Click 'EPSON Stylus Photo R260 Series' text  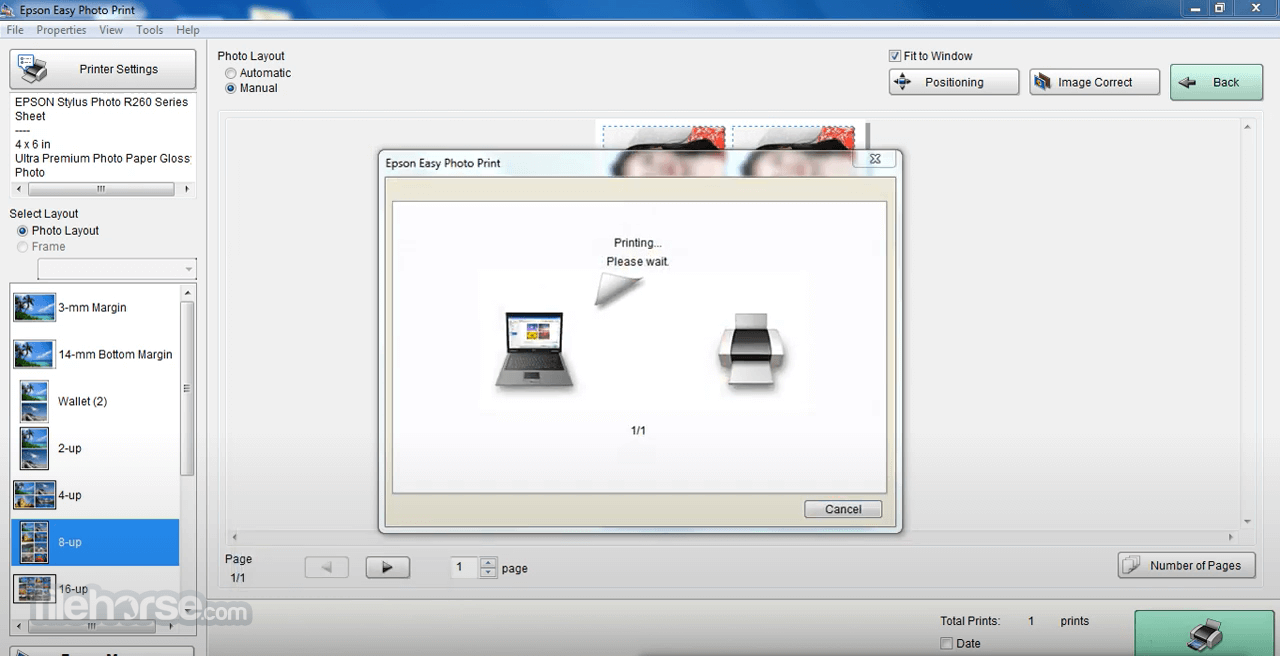click(101, 102)
